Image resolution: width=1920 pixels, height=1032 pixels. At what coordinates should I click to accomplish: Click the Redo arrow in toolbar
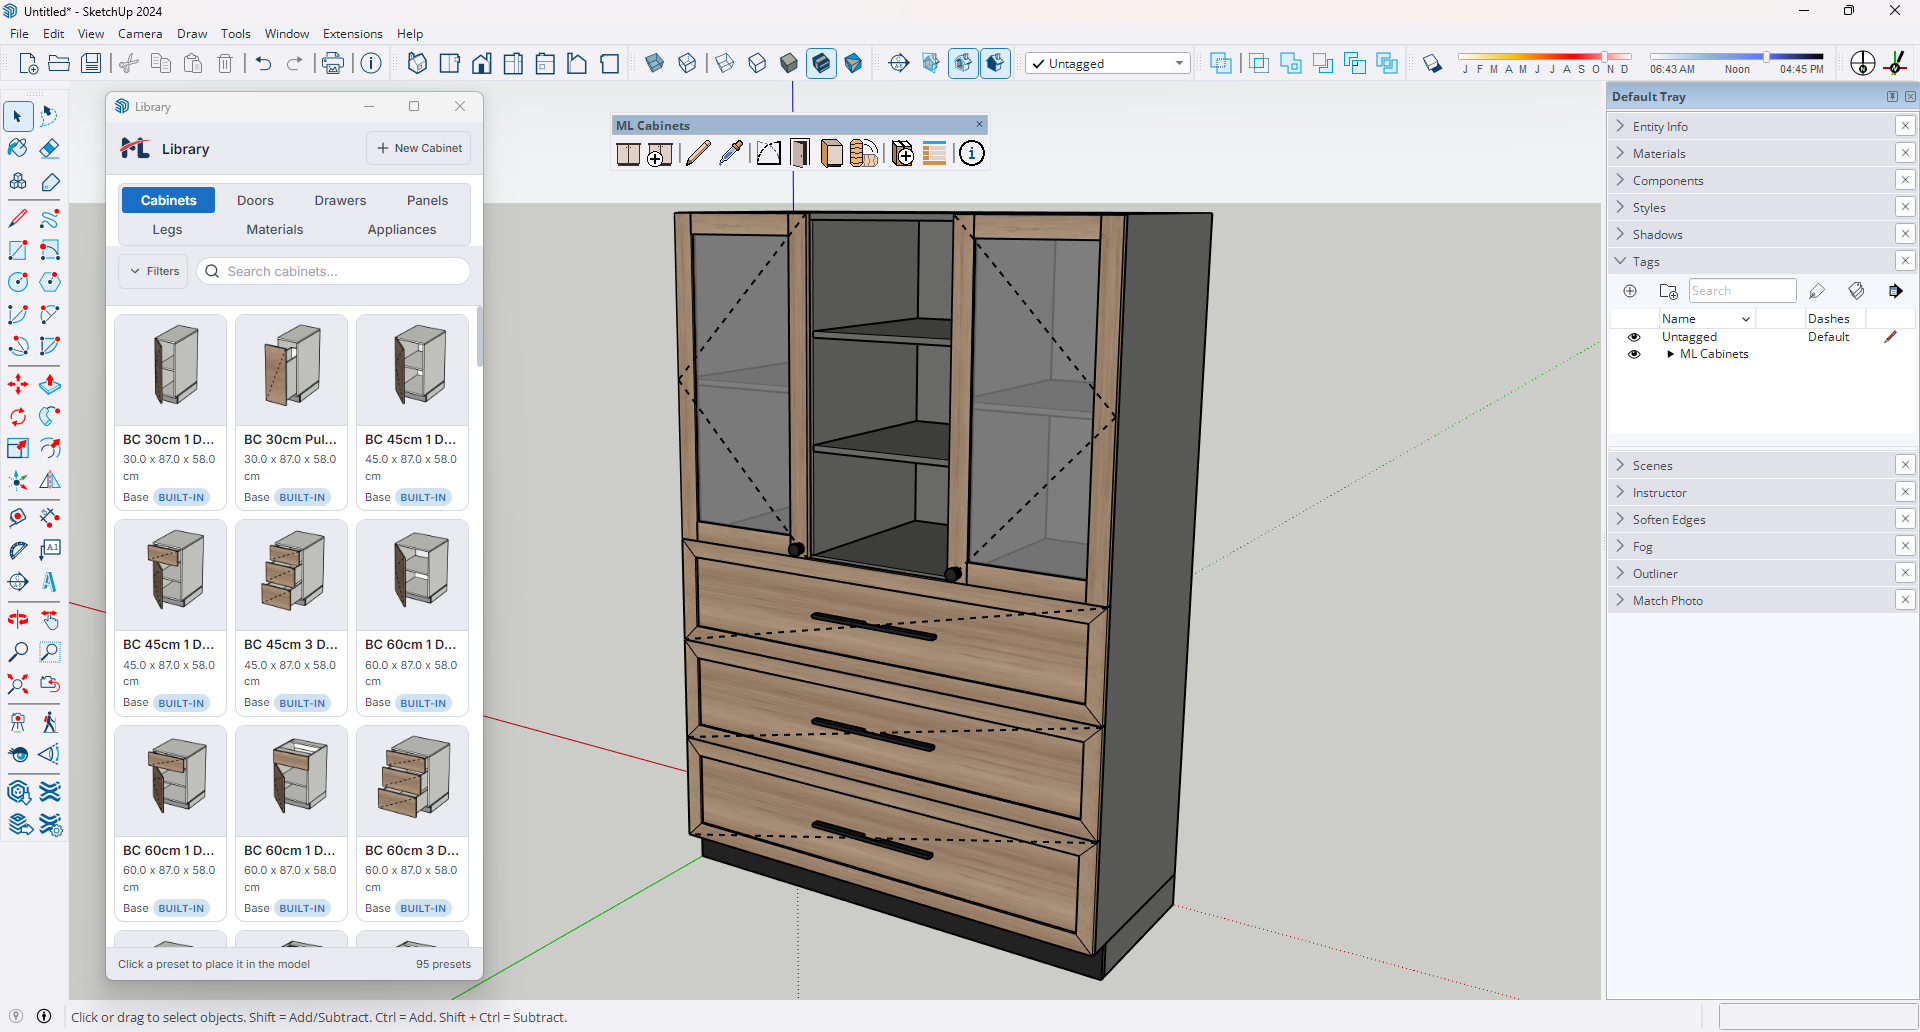pos(295,63)
